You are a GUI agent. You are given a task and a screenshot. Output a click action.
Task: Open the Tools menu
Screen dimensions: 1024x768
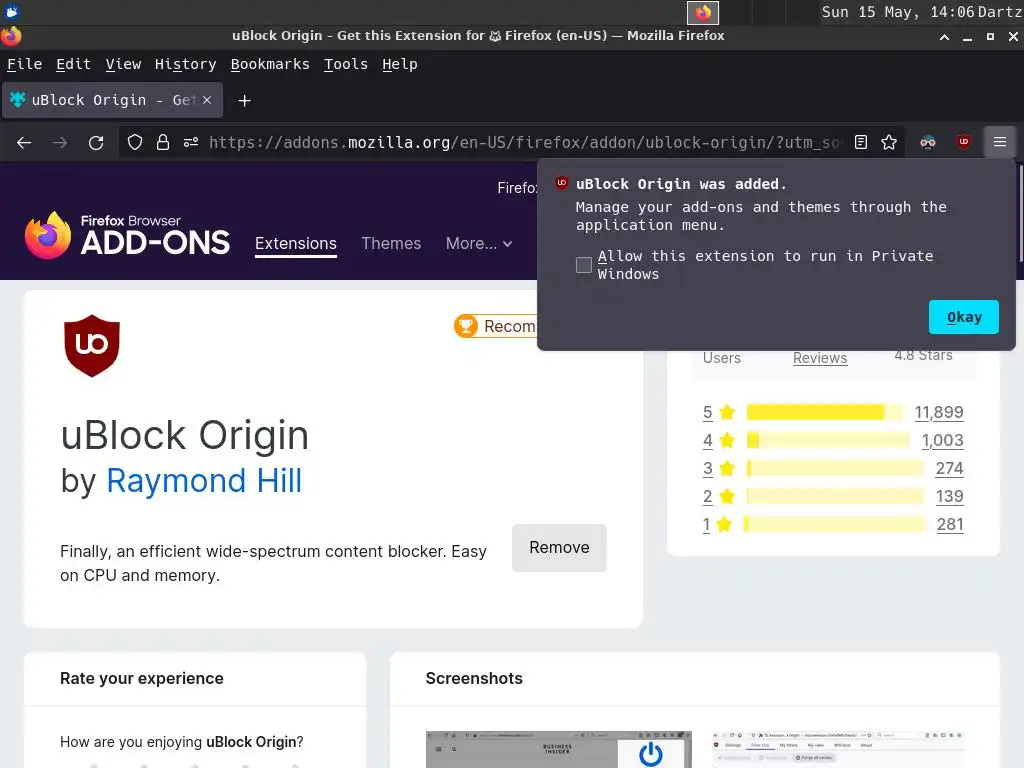tap(345, 64)
